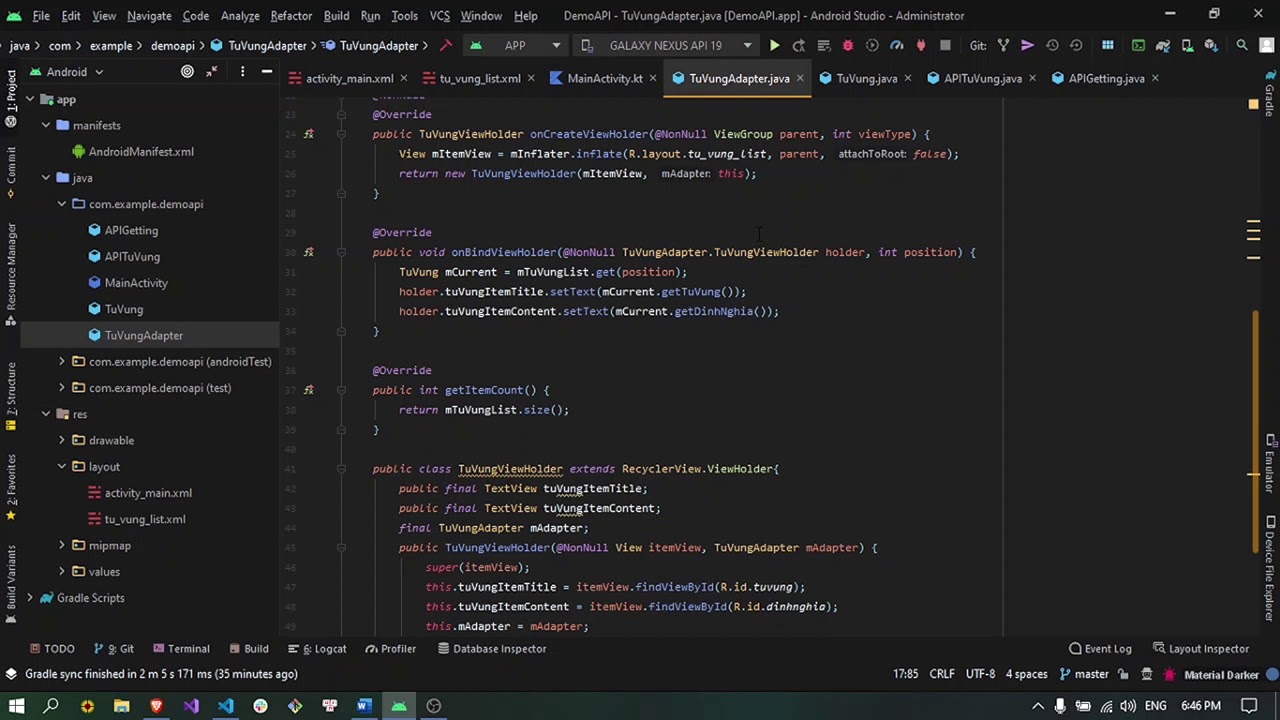Collapse the com.example.demoapi package
This screenshot has width=1280, height=720.
pyautogui.click(x=62, y=204)
